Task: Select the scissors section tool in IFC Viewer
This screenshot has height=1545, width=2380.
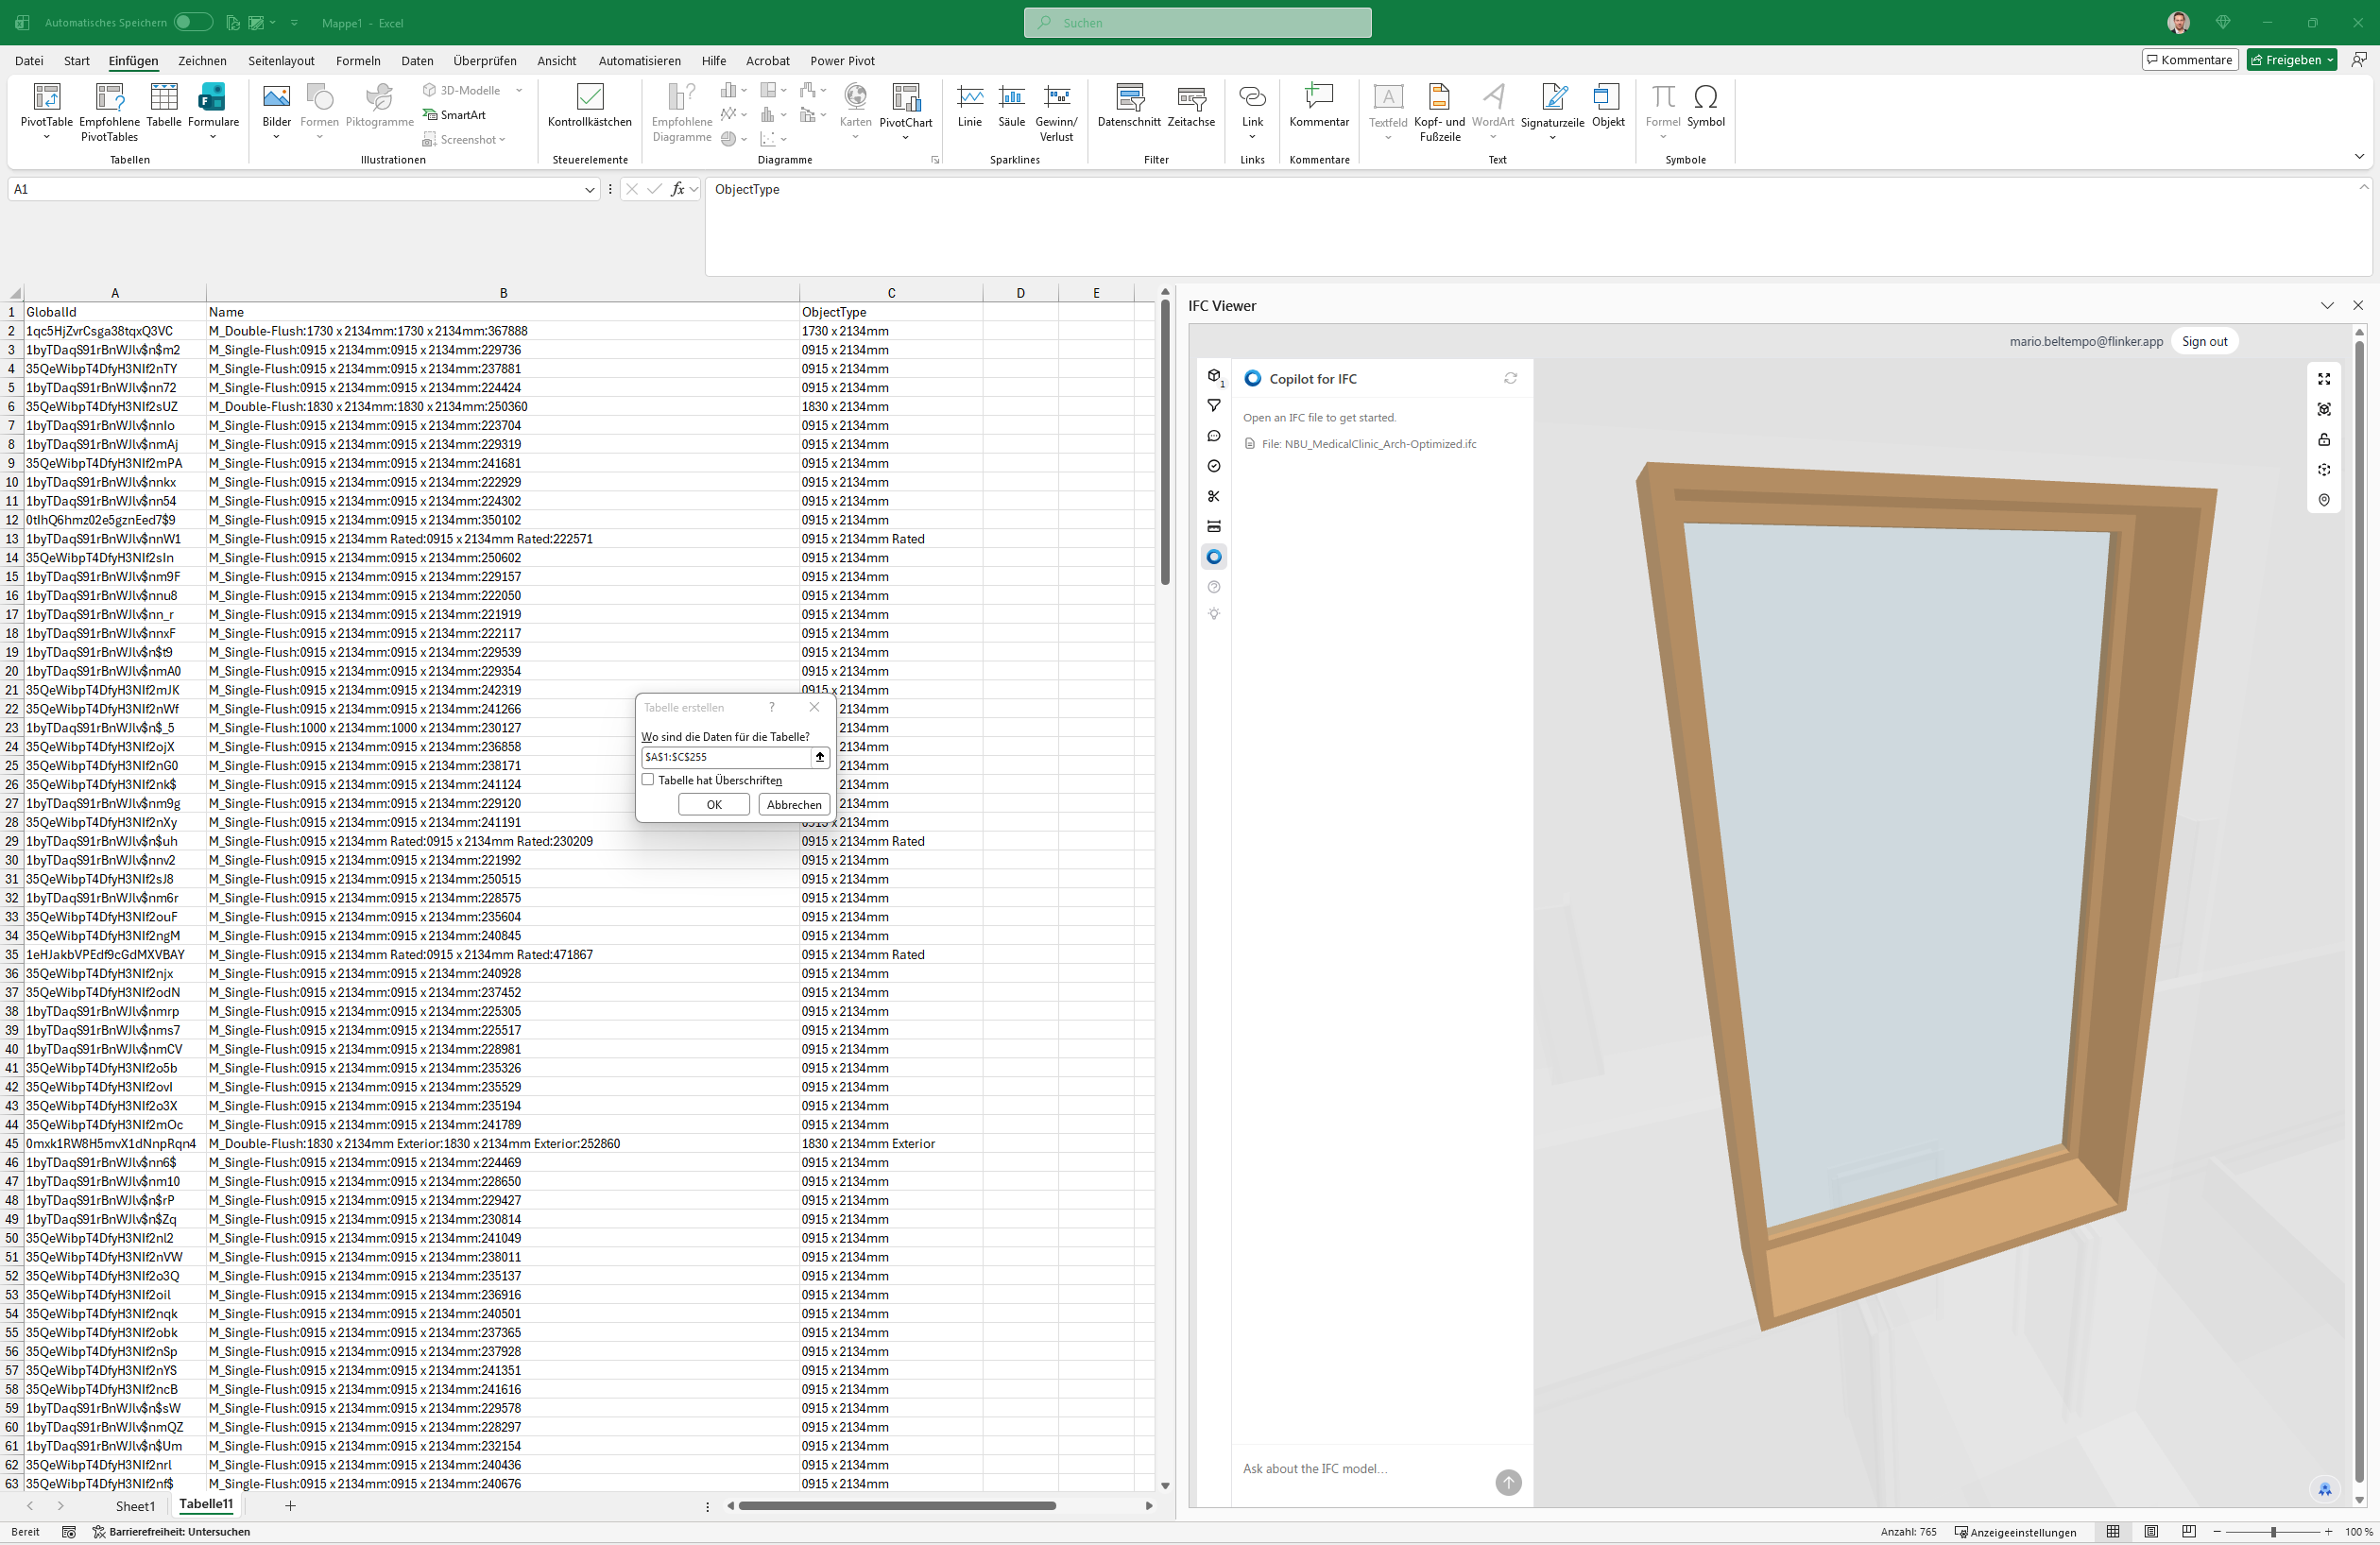Action: tap(1213, 496)
